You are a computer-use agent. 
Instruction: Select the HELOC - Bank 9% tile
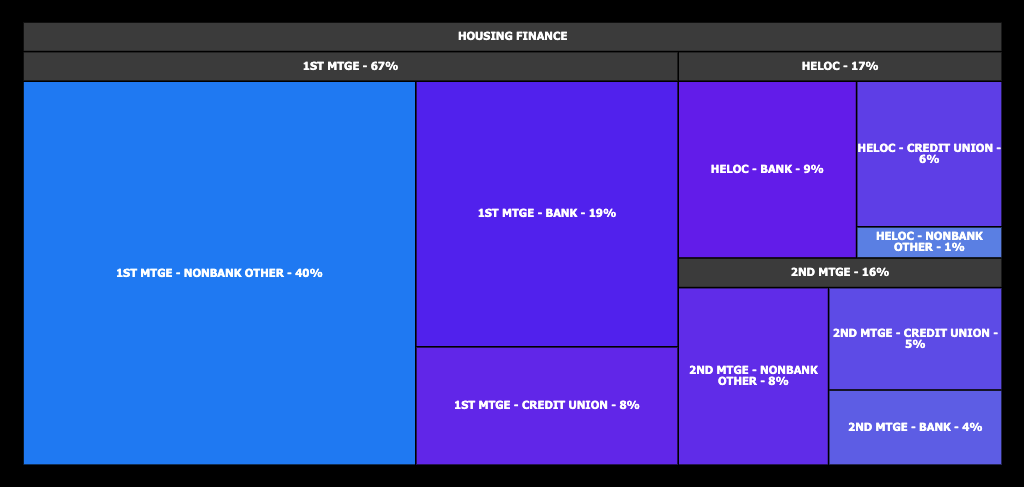coord(767,169)
